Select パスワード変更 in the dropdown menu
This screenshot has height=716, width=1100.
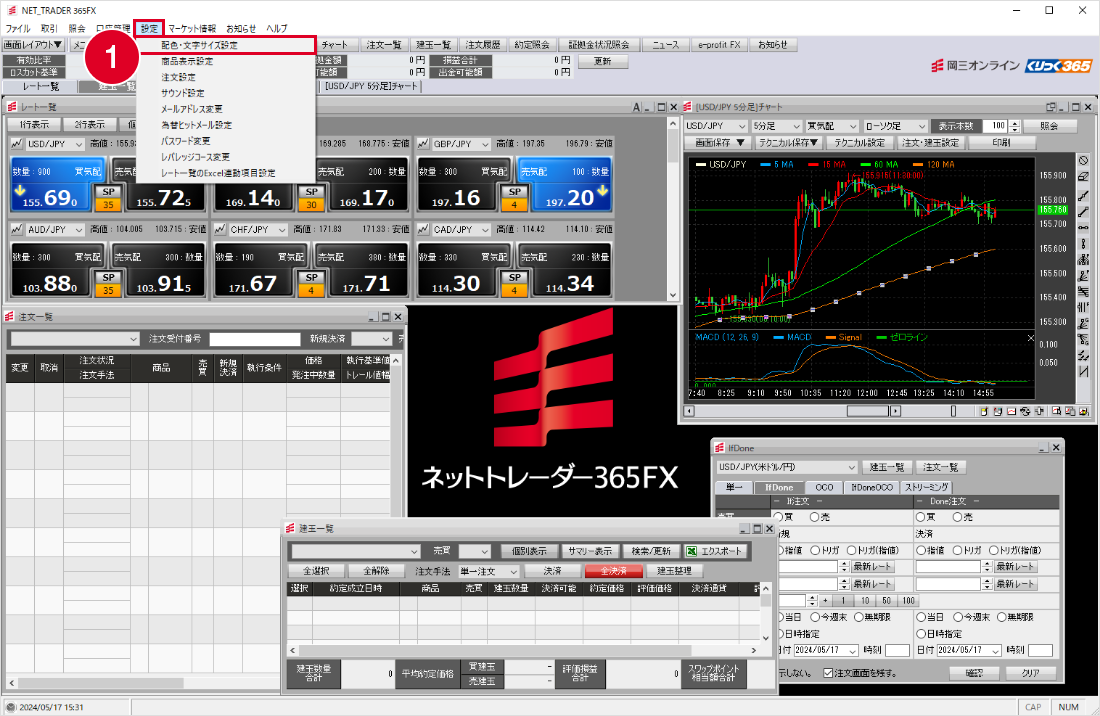185,141
